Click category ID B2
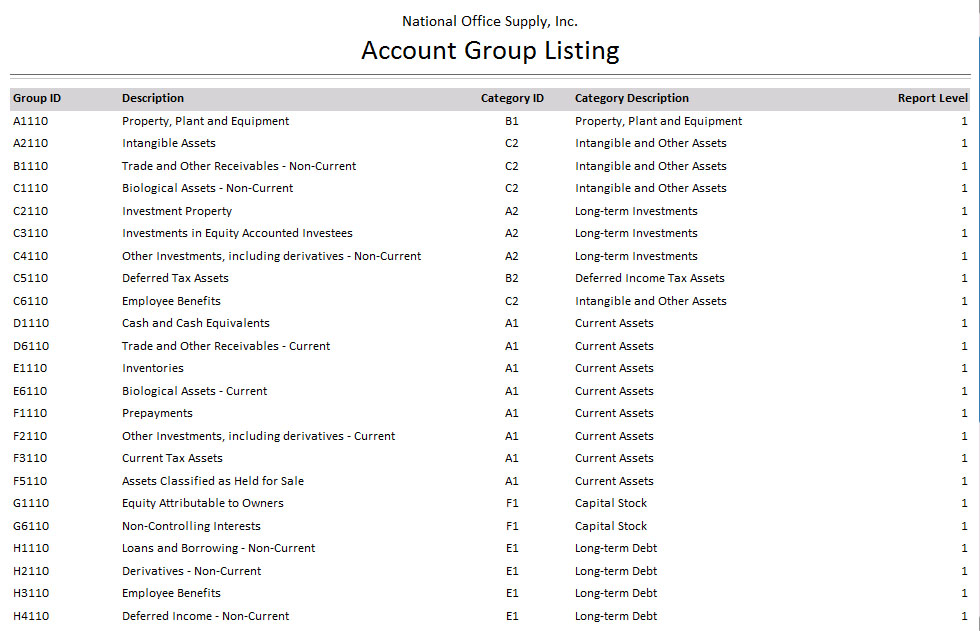The image size is (980, 631). pyautogui.click(x=512, y=278)
